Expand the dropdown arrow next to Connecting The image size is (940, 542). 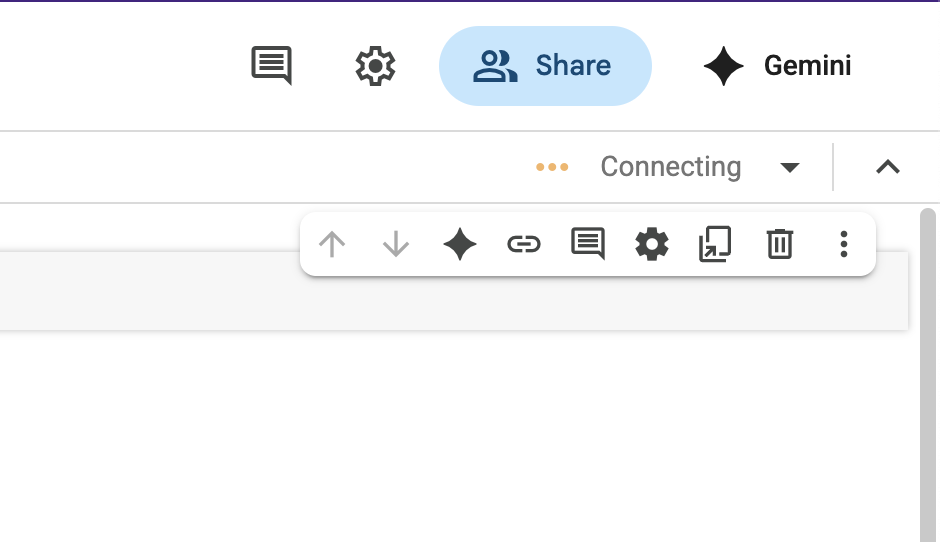point(790,167)
